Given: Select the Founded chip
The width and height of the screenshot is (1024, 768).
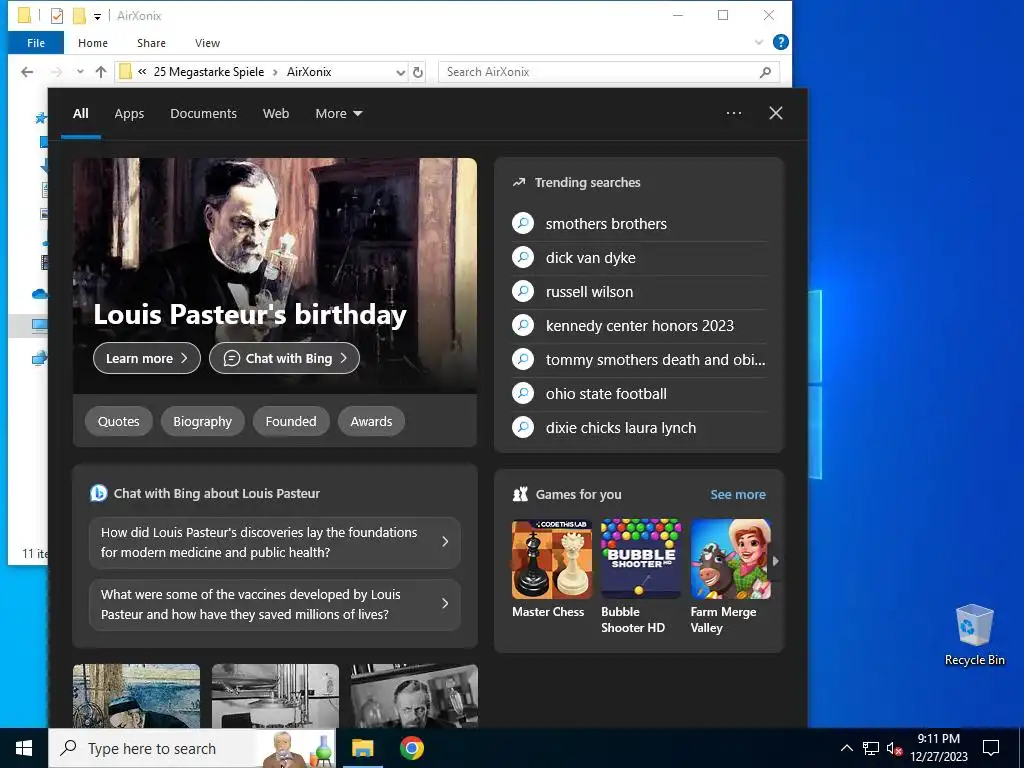Looking at the screenshot, I should (291, 421).
